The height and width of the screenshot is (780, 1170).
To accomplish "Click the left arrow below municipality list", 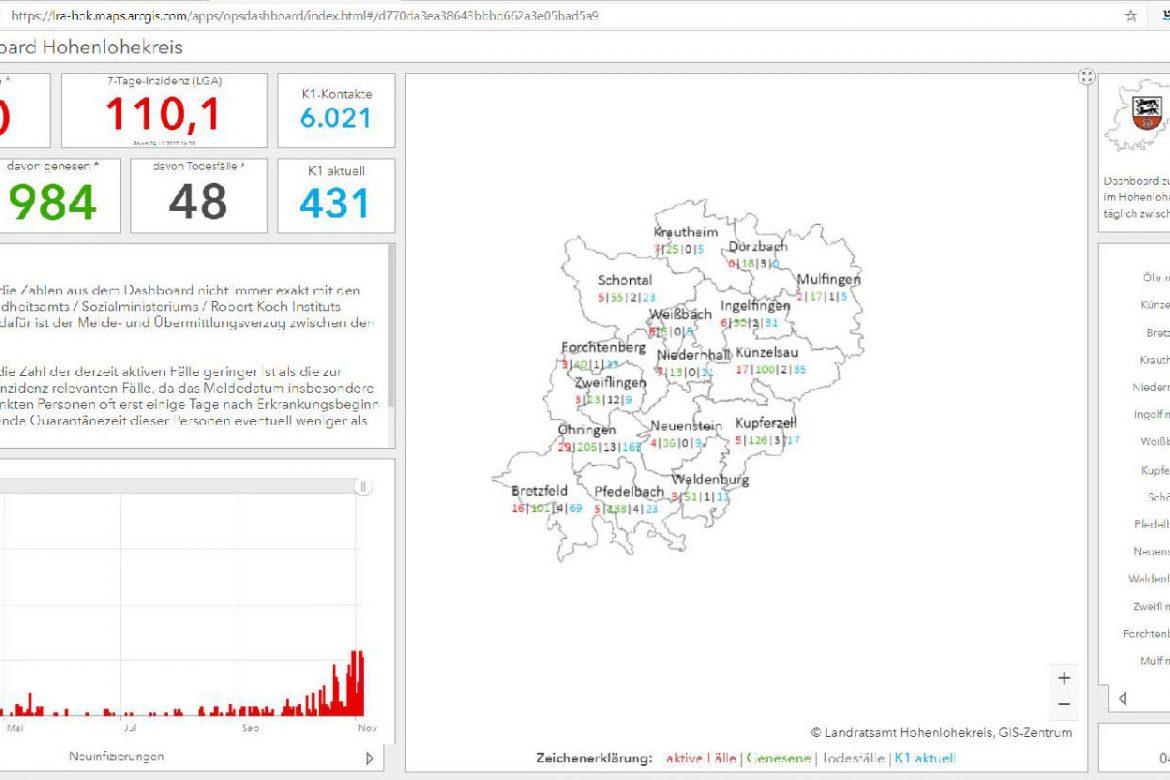I will pyautogui.click(x=1123, y=698).
